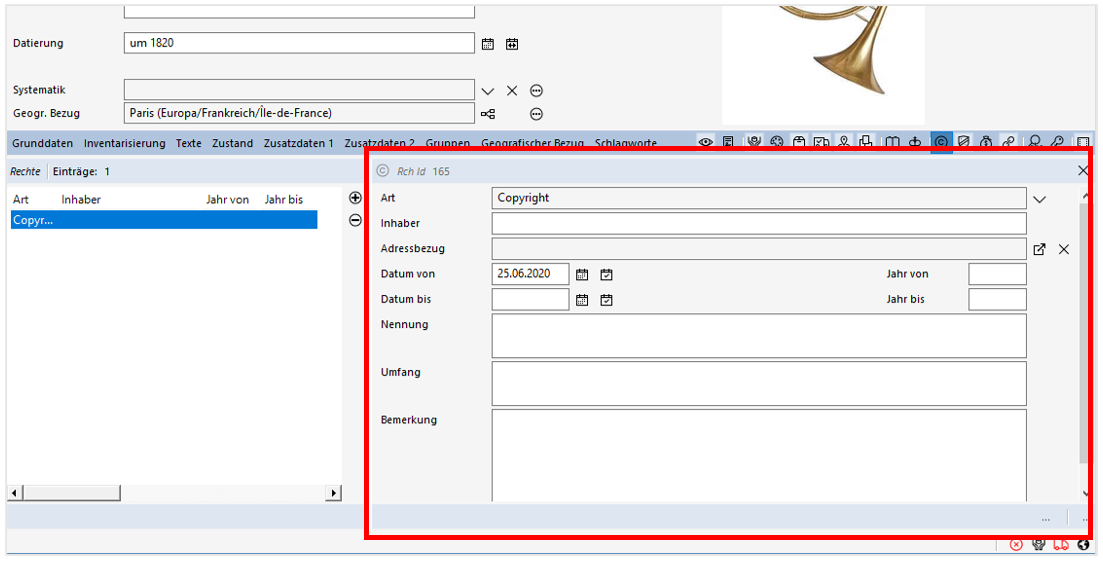Open the hierarchy icon beside Geogr. Bezug
Image resolution: width=1103 pixels, height=562 pixels.
(488, 114)
